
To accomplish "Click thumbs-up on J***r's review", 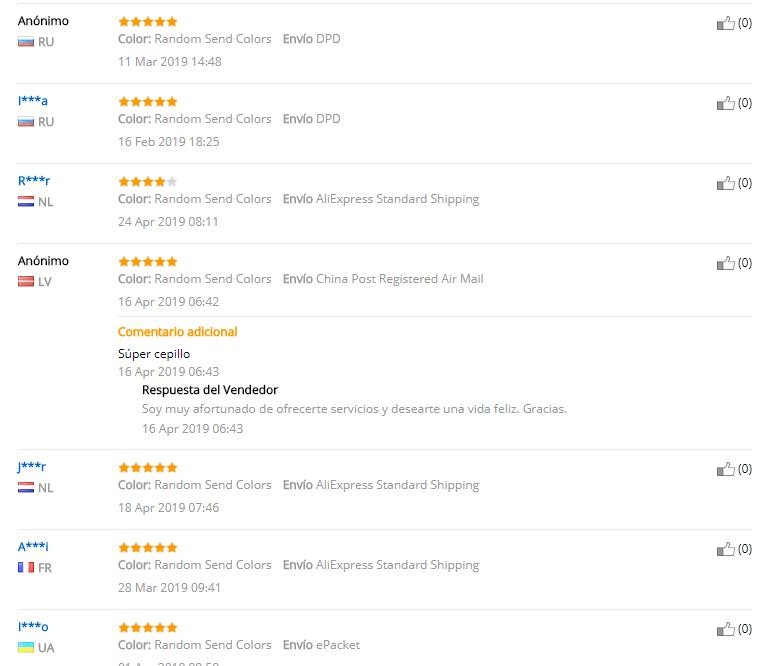I will click(725, 469).
